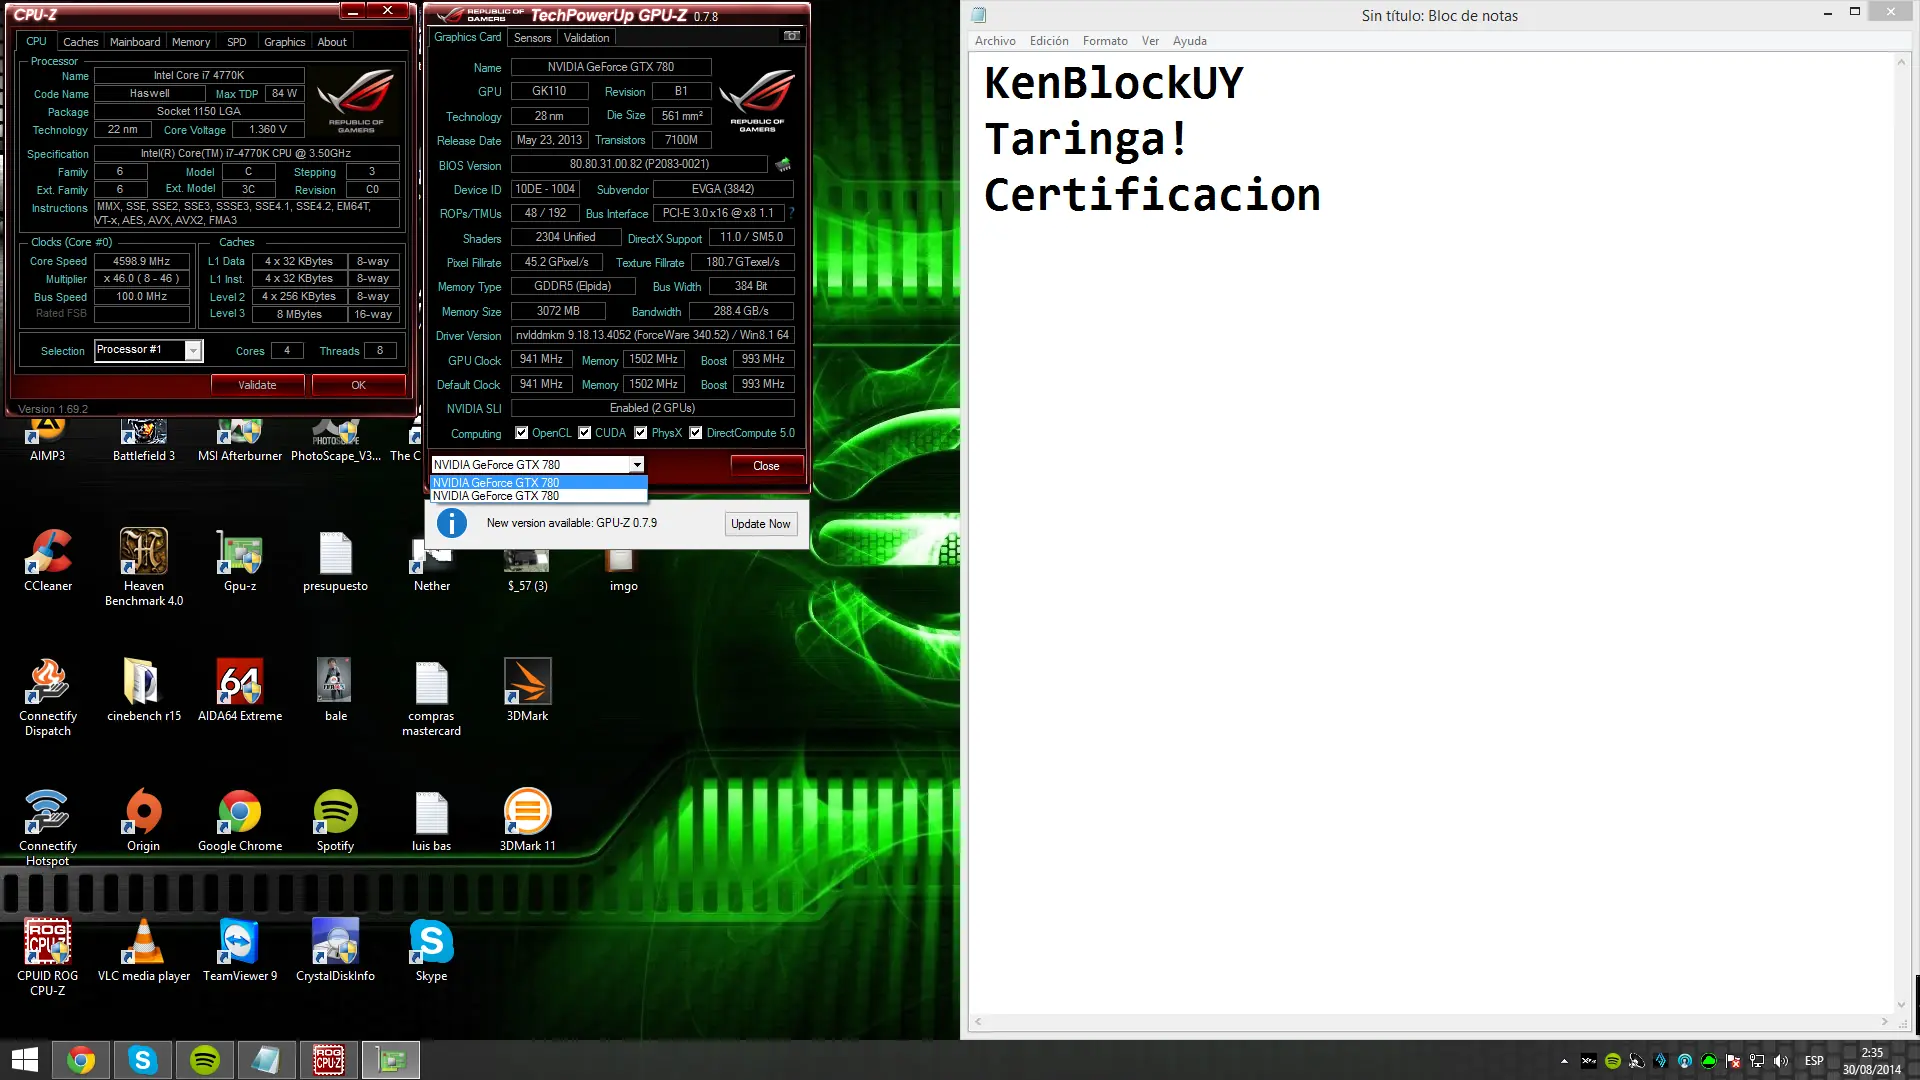
Task: Click the Skype taskbar button
Action: coord(143,1060)
